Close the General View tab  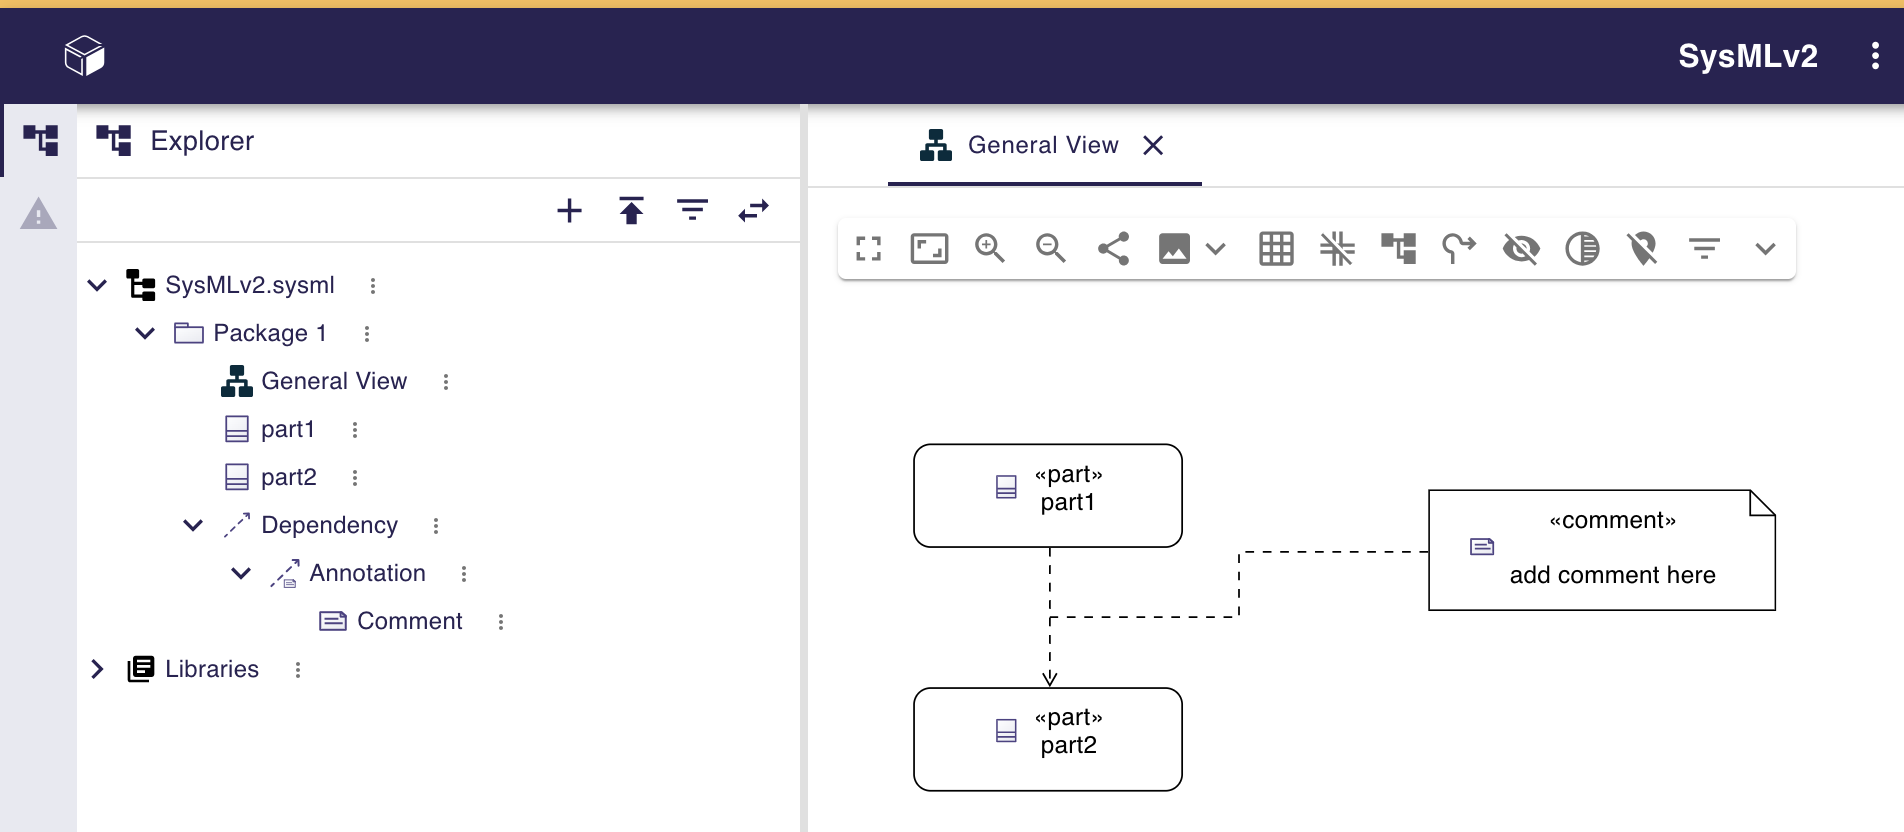coord(1153,146)
